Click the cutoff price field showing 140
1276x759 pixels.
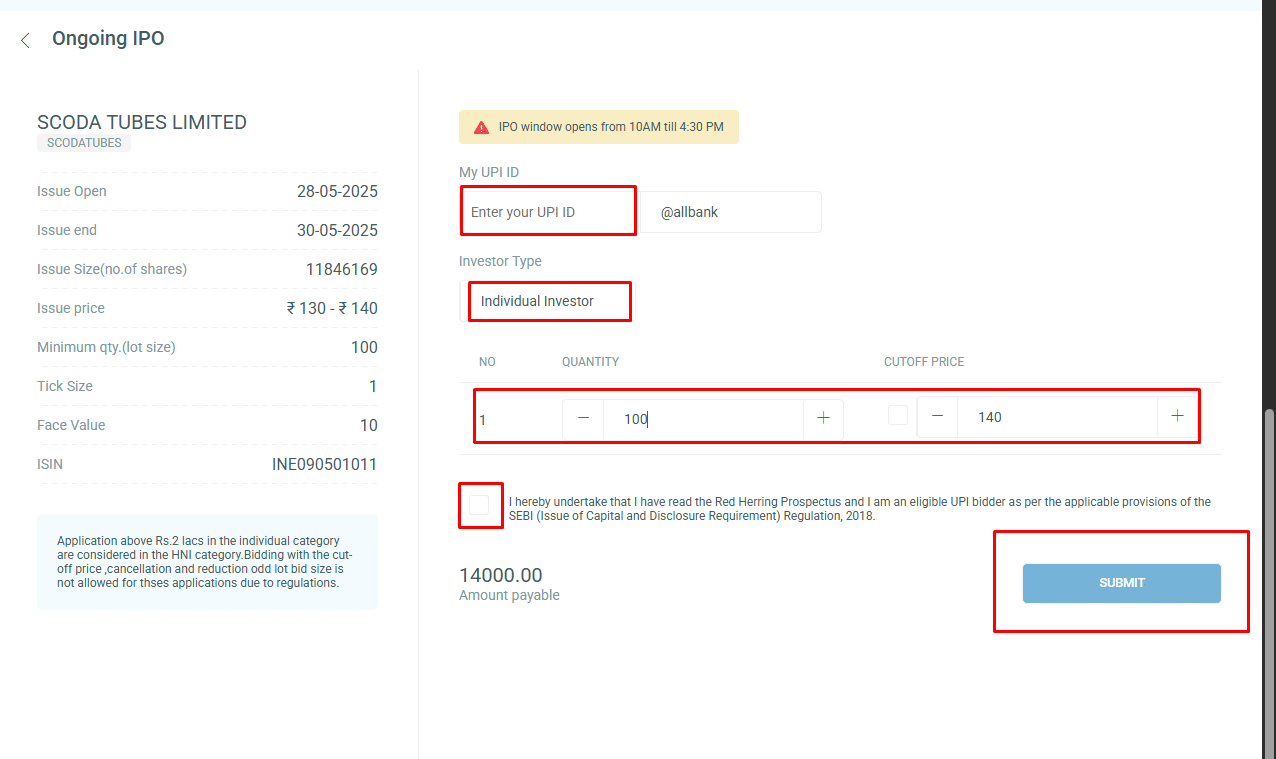[x=1057, y=416]
